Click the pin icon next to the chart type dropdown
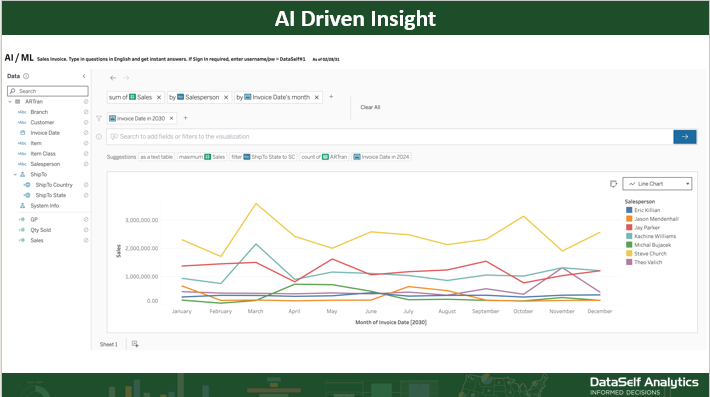Viewport: 710px width, 397px height. tap(613, 184)
